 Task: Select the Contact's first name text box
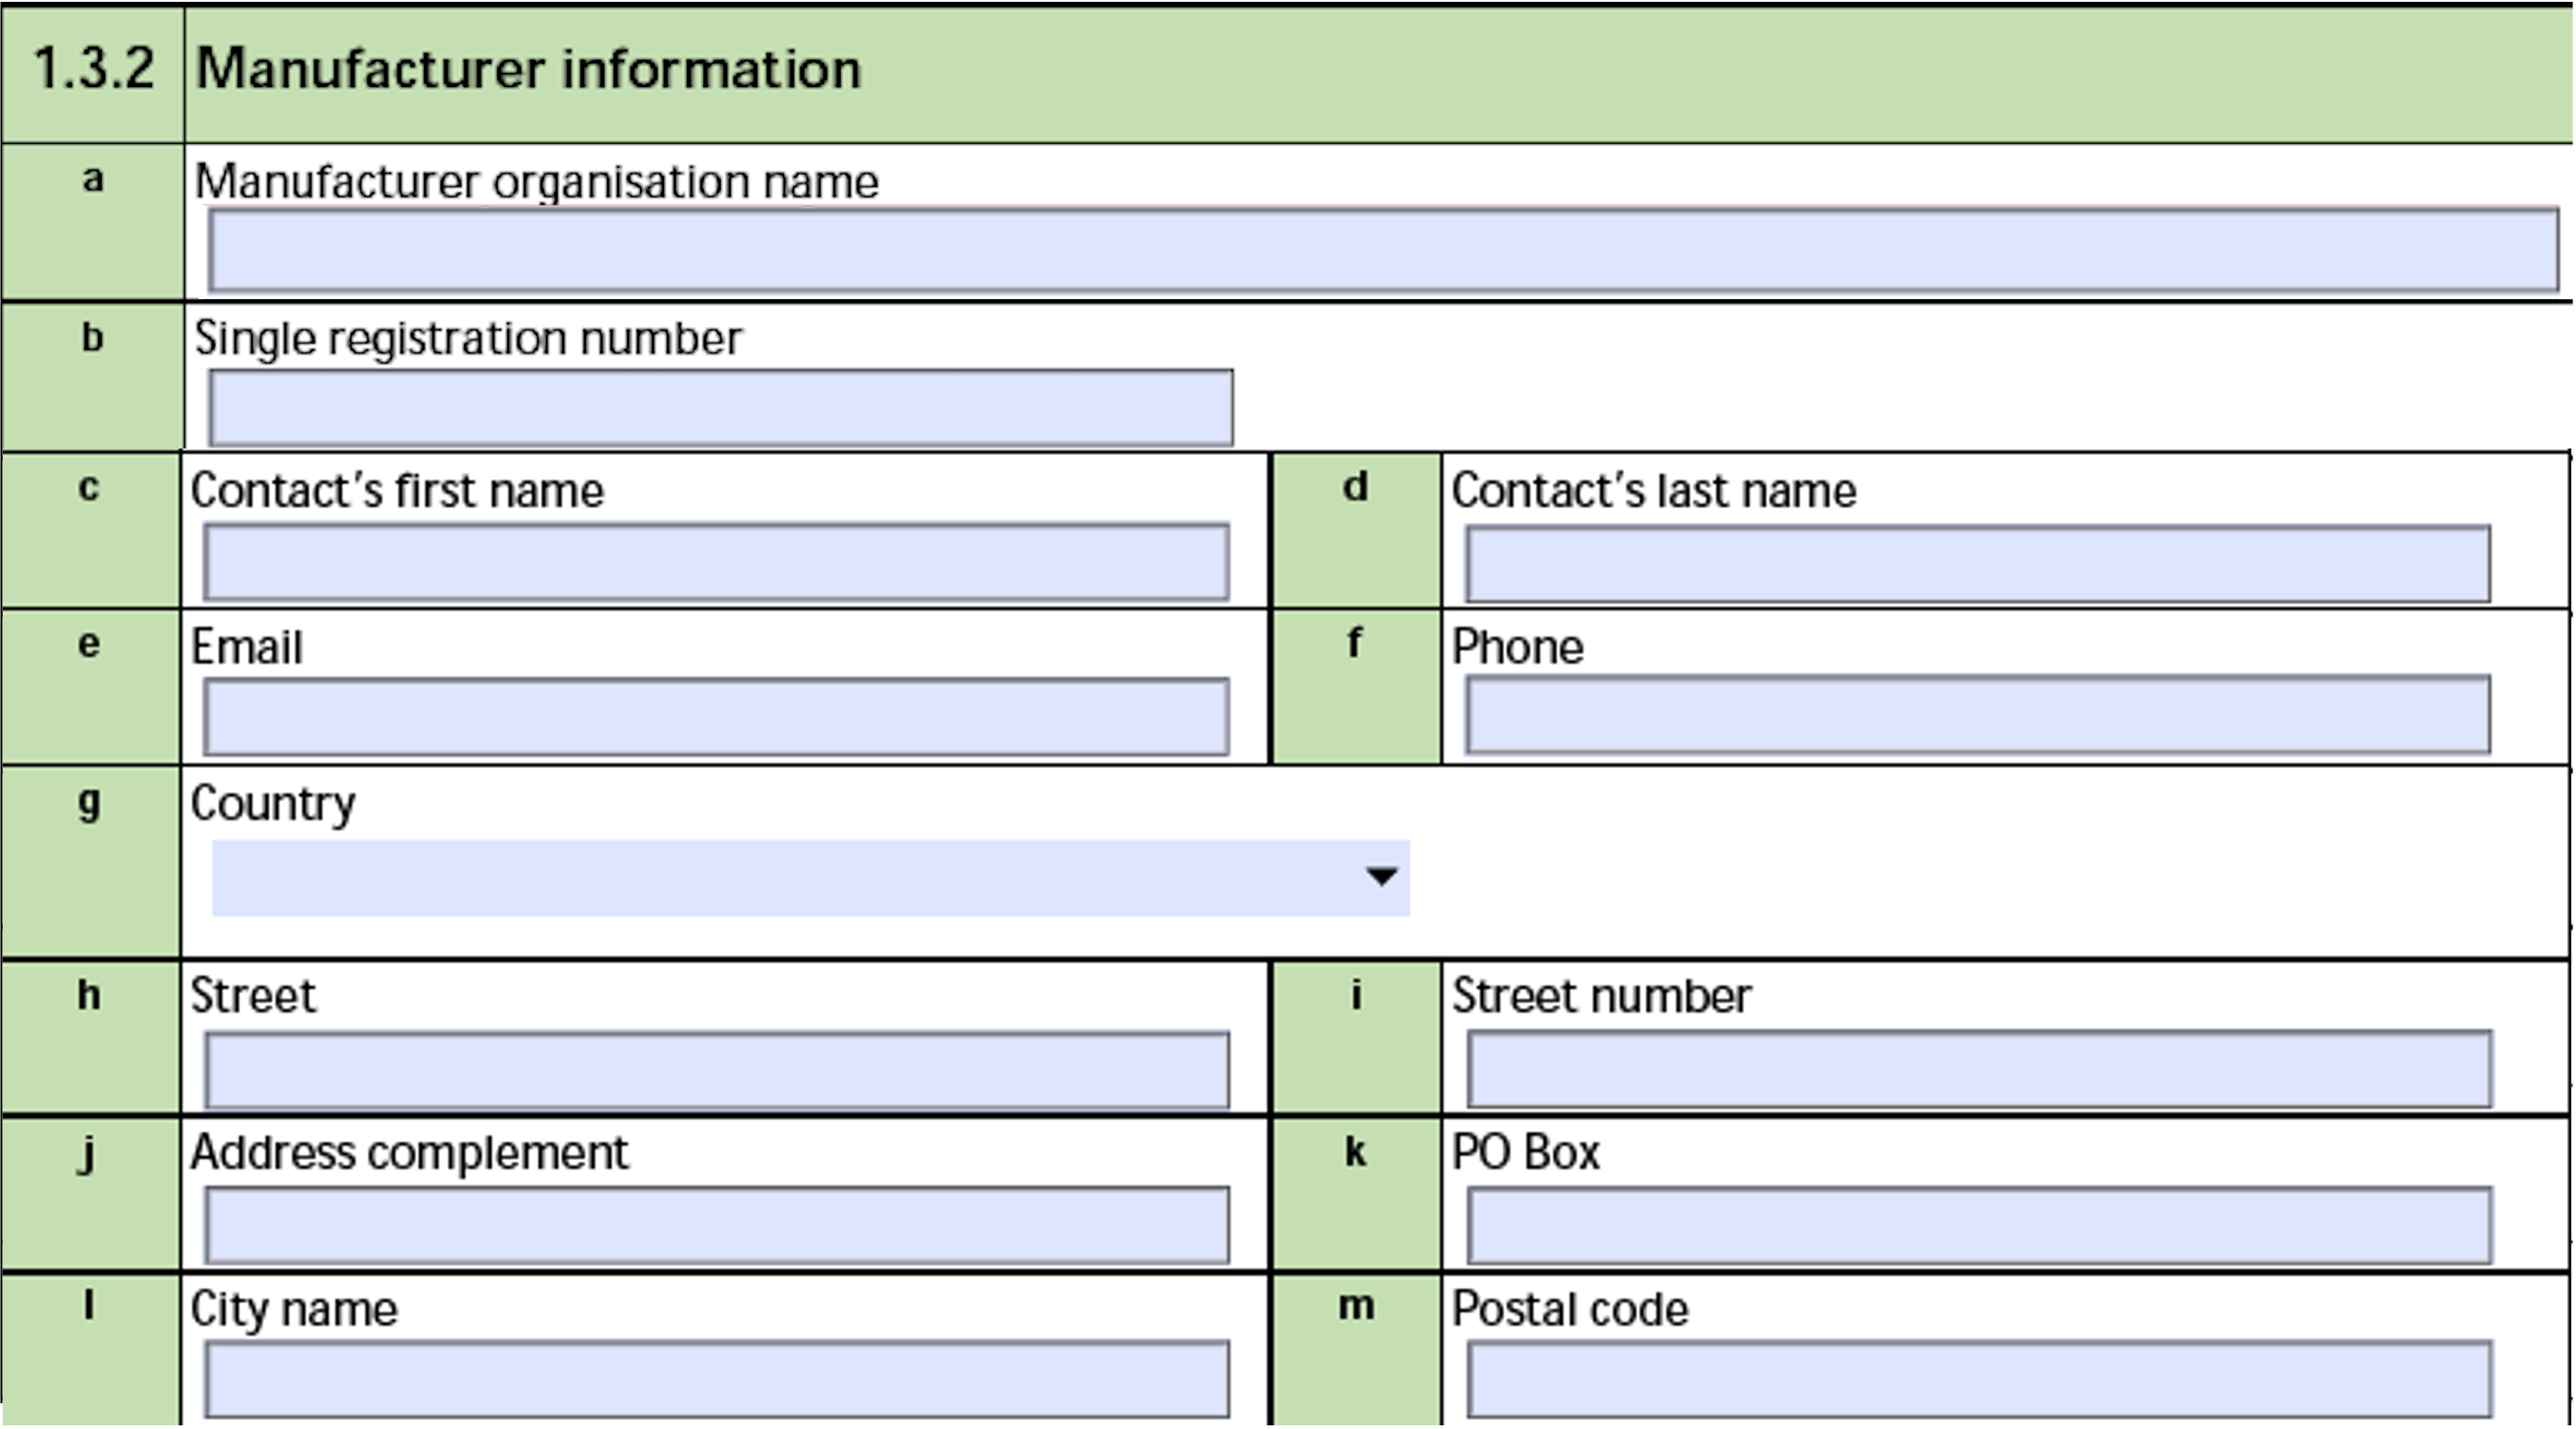(716, 562)
